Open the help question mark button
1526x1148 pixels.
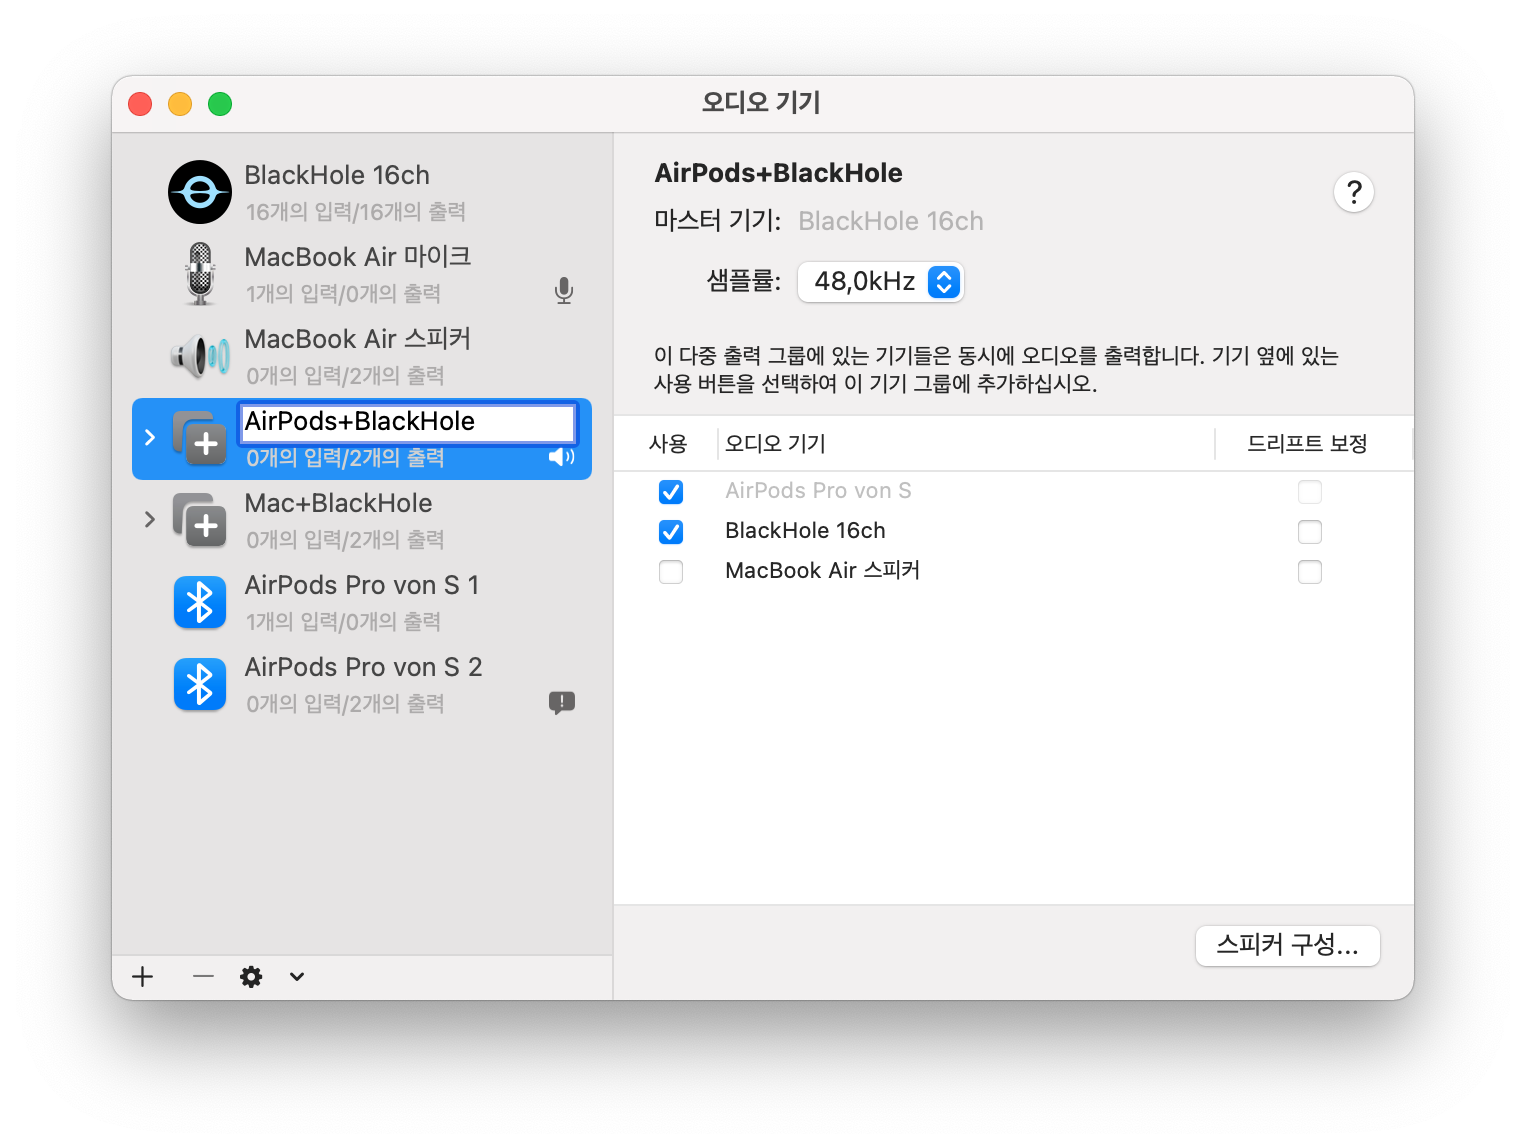[1354, 192]
